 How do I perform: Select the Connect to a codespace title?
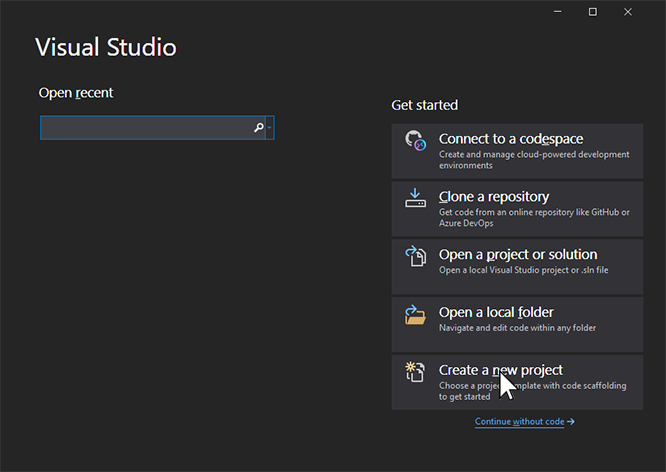(x=511, y=139)
